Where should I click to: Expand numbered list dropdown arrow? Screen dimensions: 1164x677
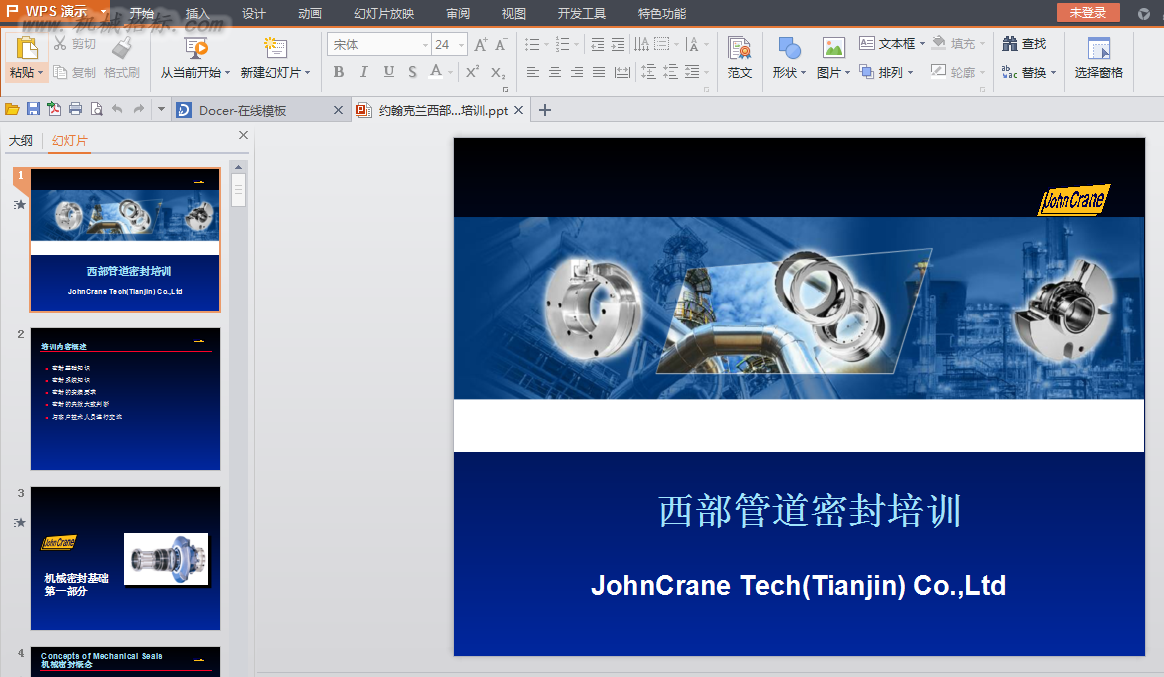tap(577, 45)
